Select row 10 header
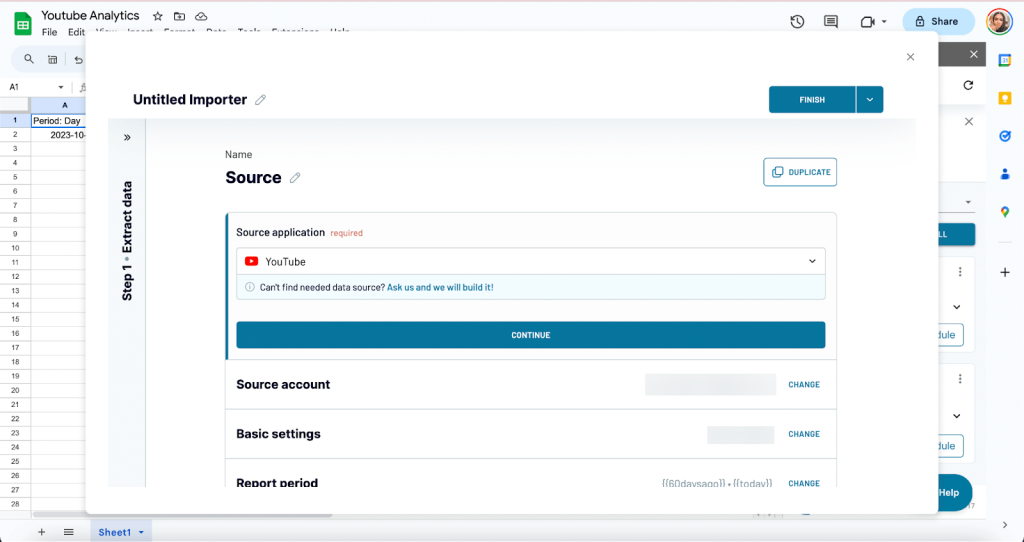The image size is (1024, 542). click(x=15, y=248)
